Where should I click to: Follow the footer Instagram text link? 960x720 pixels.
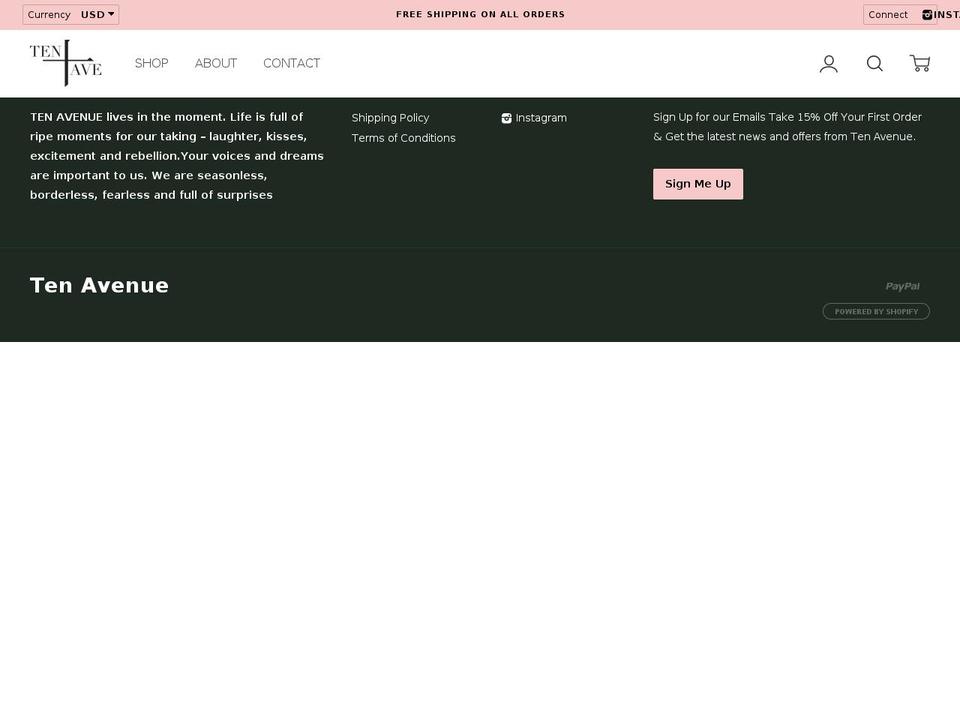(x=541, y=118)
